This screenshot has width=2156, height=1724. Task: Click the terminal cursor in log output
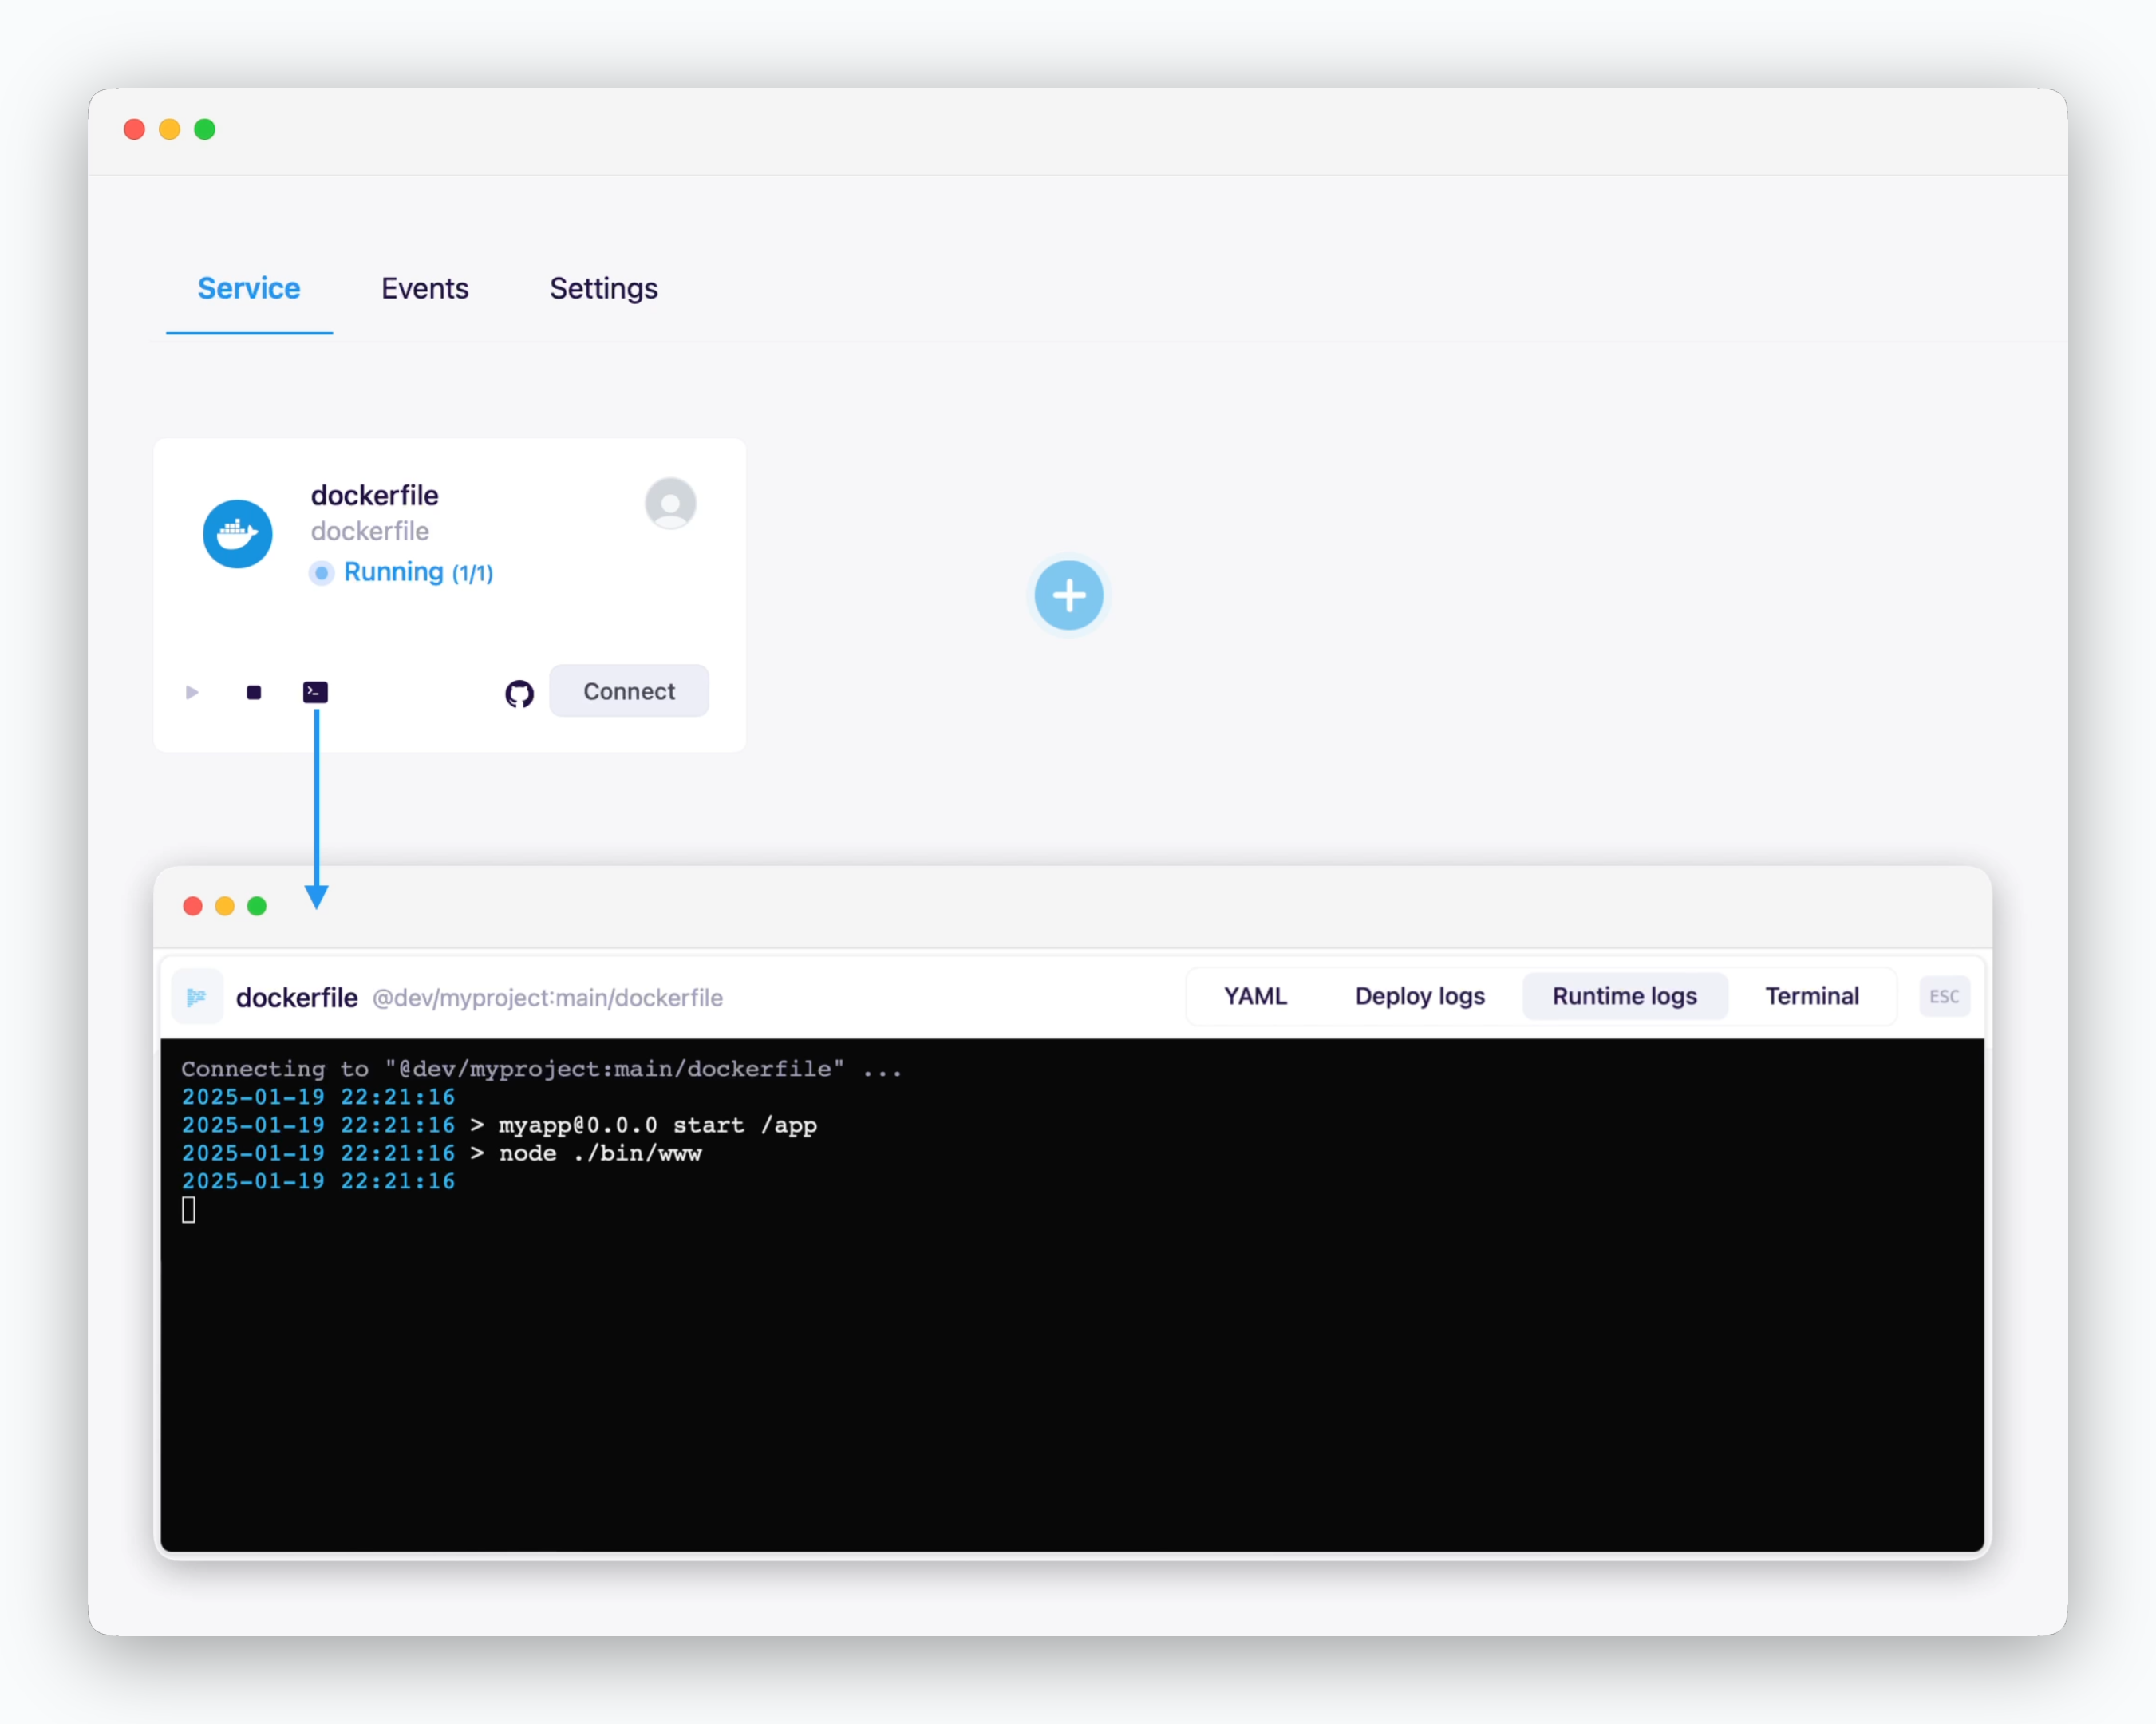[x=188, y=1210]
